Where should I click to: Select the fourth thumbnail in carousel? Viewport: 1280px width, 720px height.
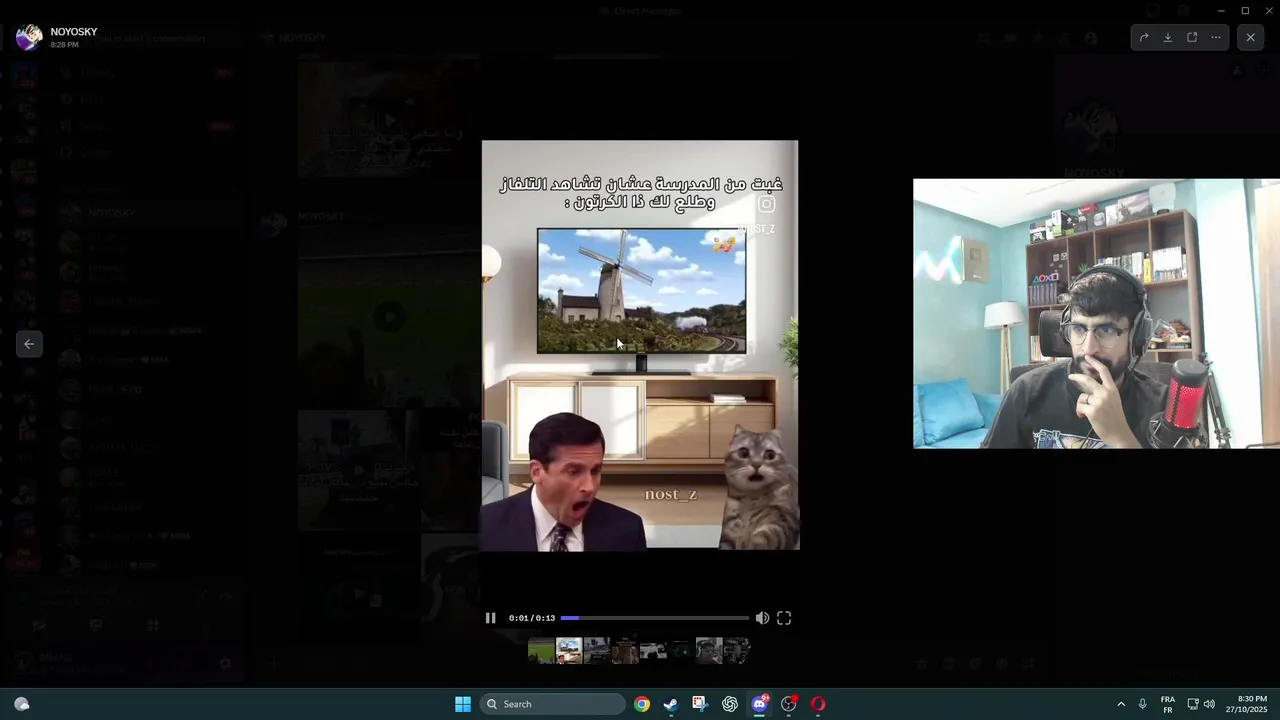(625, 651)
